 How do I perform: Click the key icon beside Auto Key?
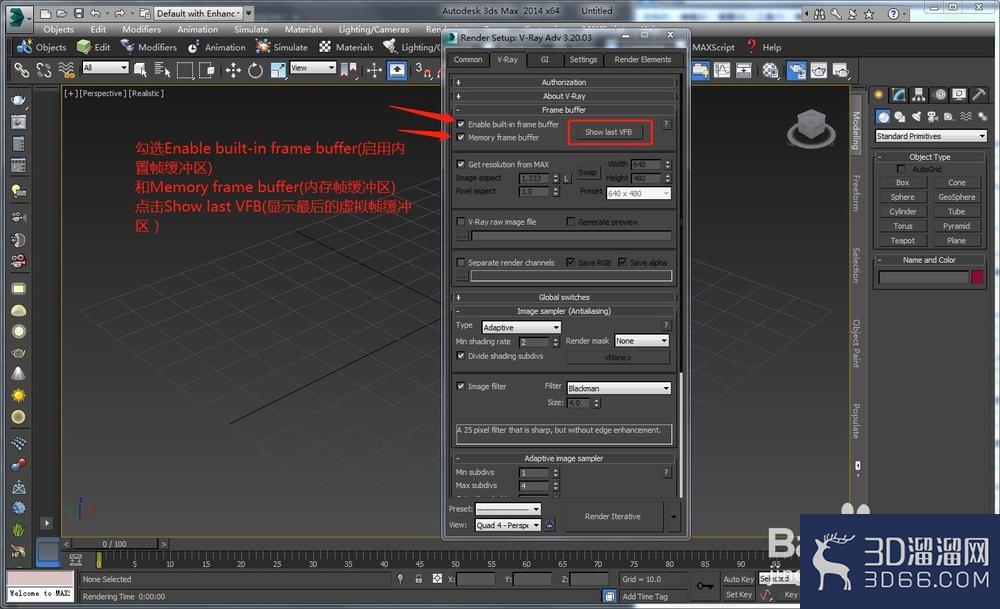[705, 585]
